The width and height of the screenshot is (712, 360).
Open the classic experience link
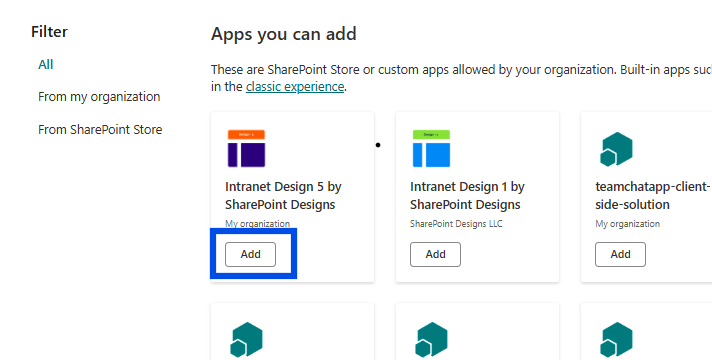pyautogui.click(x=295, y=86)
